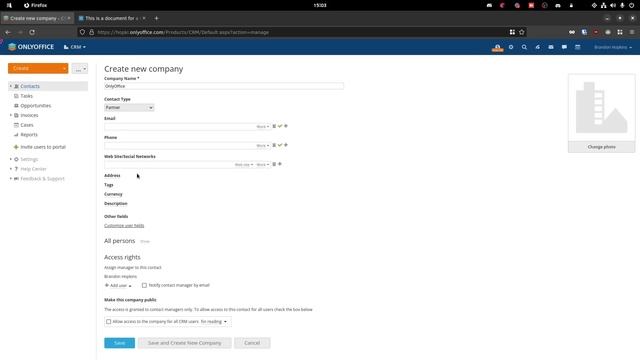Screen dimensions: 640x360
Task: Open the talk chat bubble icon
Action: pyautogui.click(x=564, y=47)
